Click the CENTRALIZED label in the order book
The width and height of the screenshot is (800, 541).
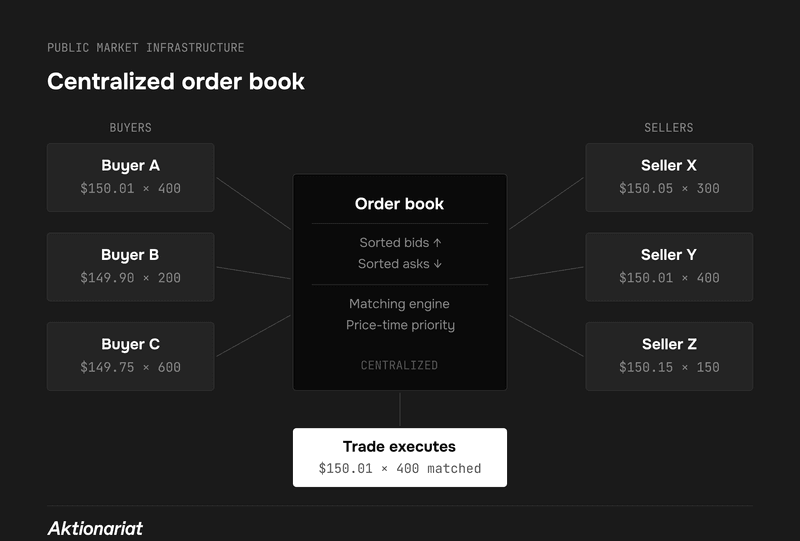pyautogui.click(x=399, y=366)
